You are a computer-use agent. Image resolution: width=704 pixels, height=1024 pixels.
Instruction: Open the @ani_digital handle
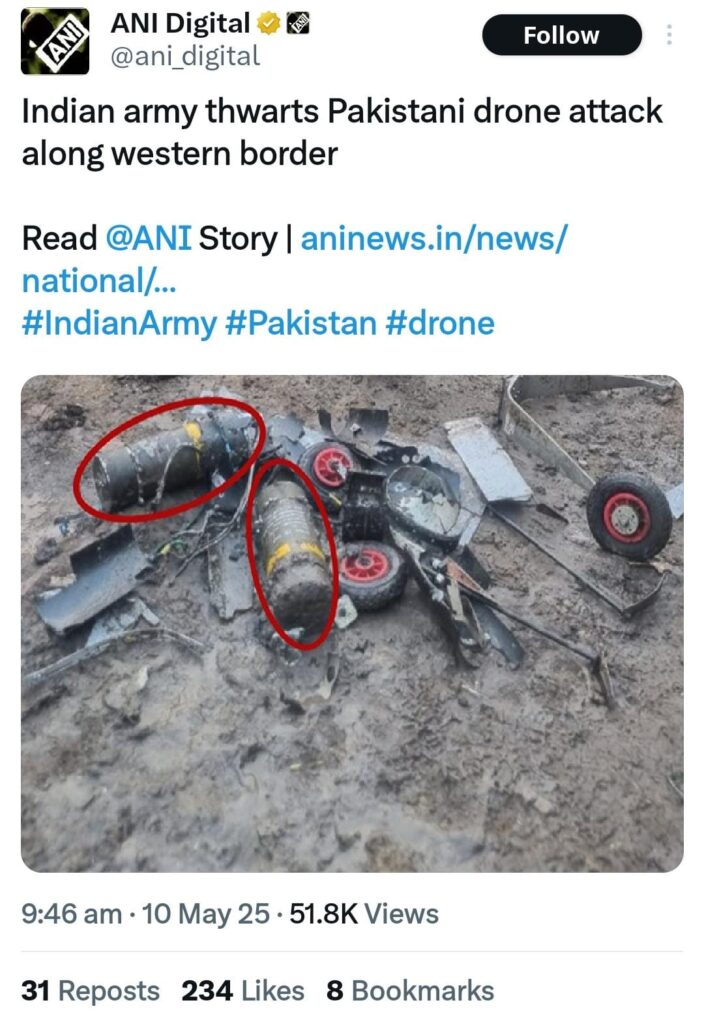pos(185,56)
